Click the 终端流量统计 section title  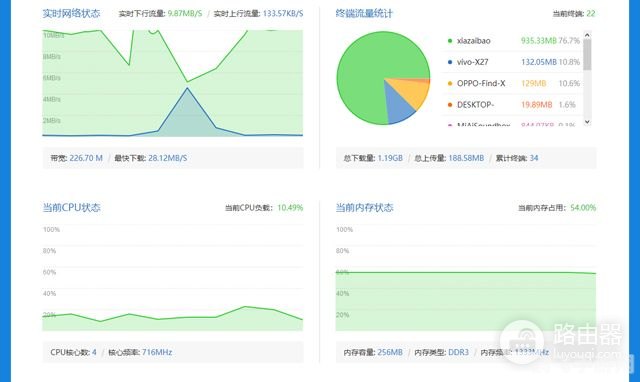pos(364,13)
